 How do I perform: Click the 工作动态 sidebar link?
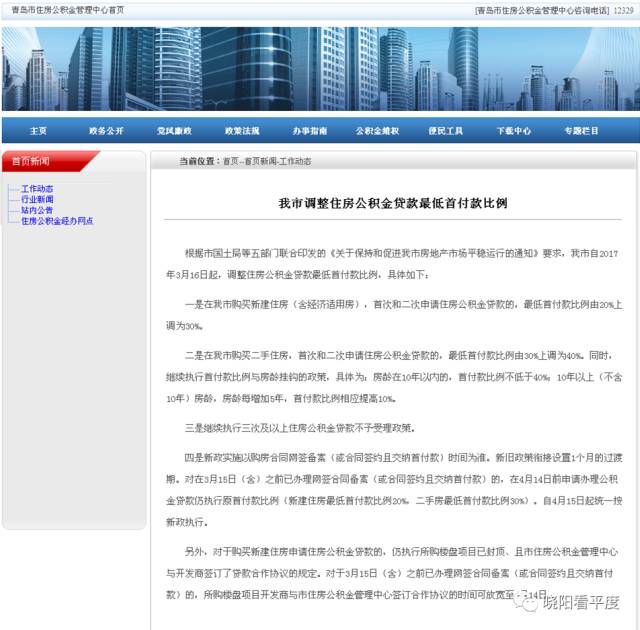(x=37, y=189)
